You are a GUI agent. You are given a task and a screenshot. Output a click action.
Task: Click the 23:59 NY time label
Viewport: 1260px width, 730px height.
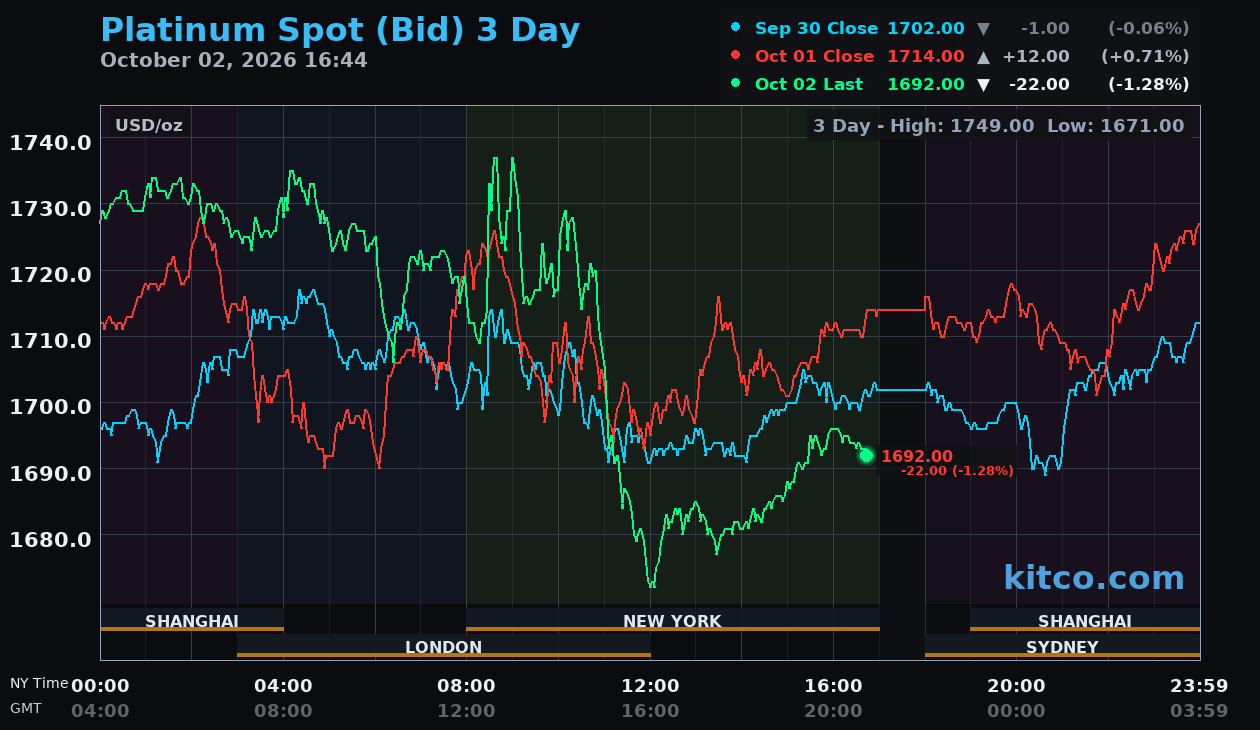[1199, 686]
